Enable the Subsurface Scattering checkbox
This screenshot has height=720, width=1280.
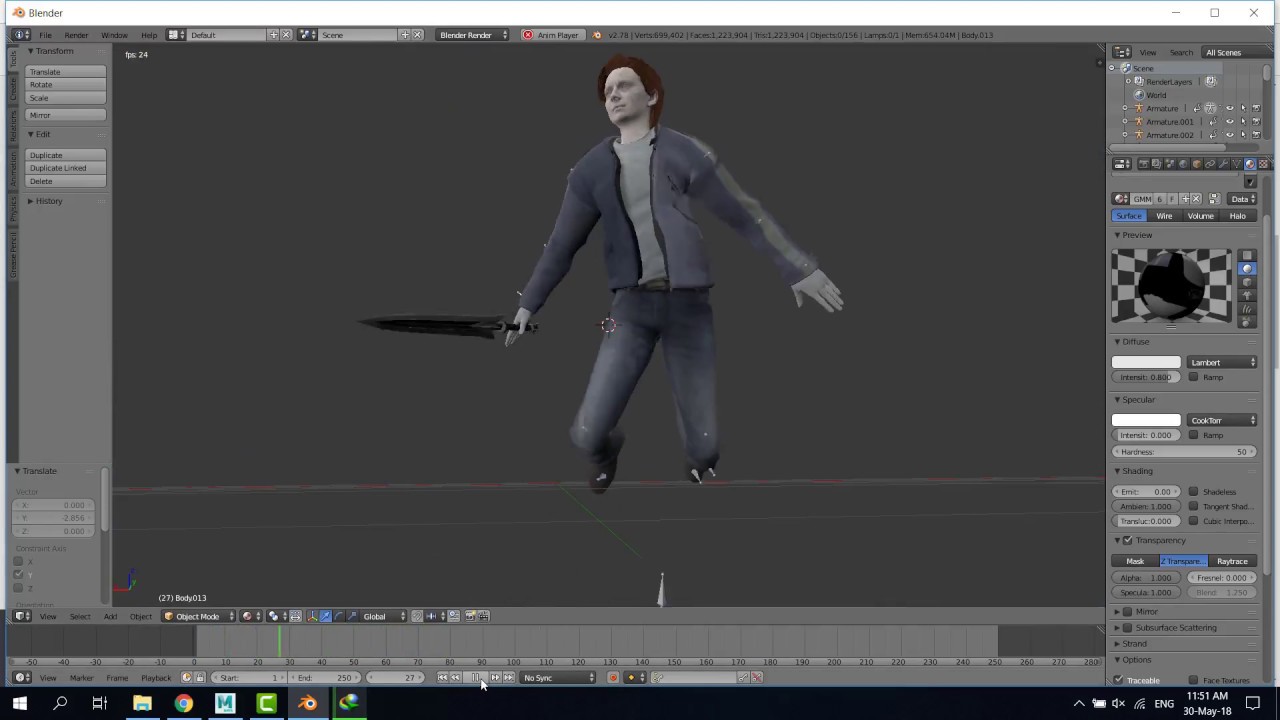click(x=1128, y=628)
